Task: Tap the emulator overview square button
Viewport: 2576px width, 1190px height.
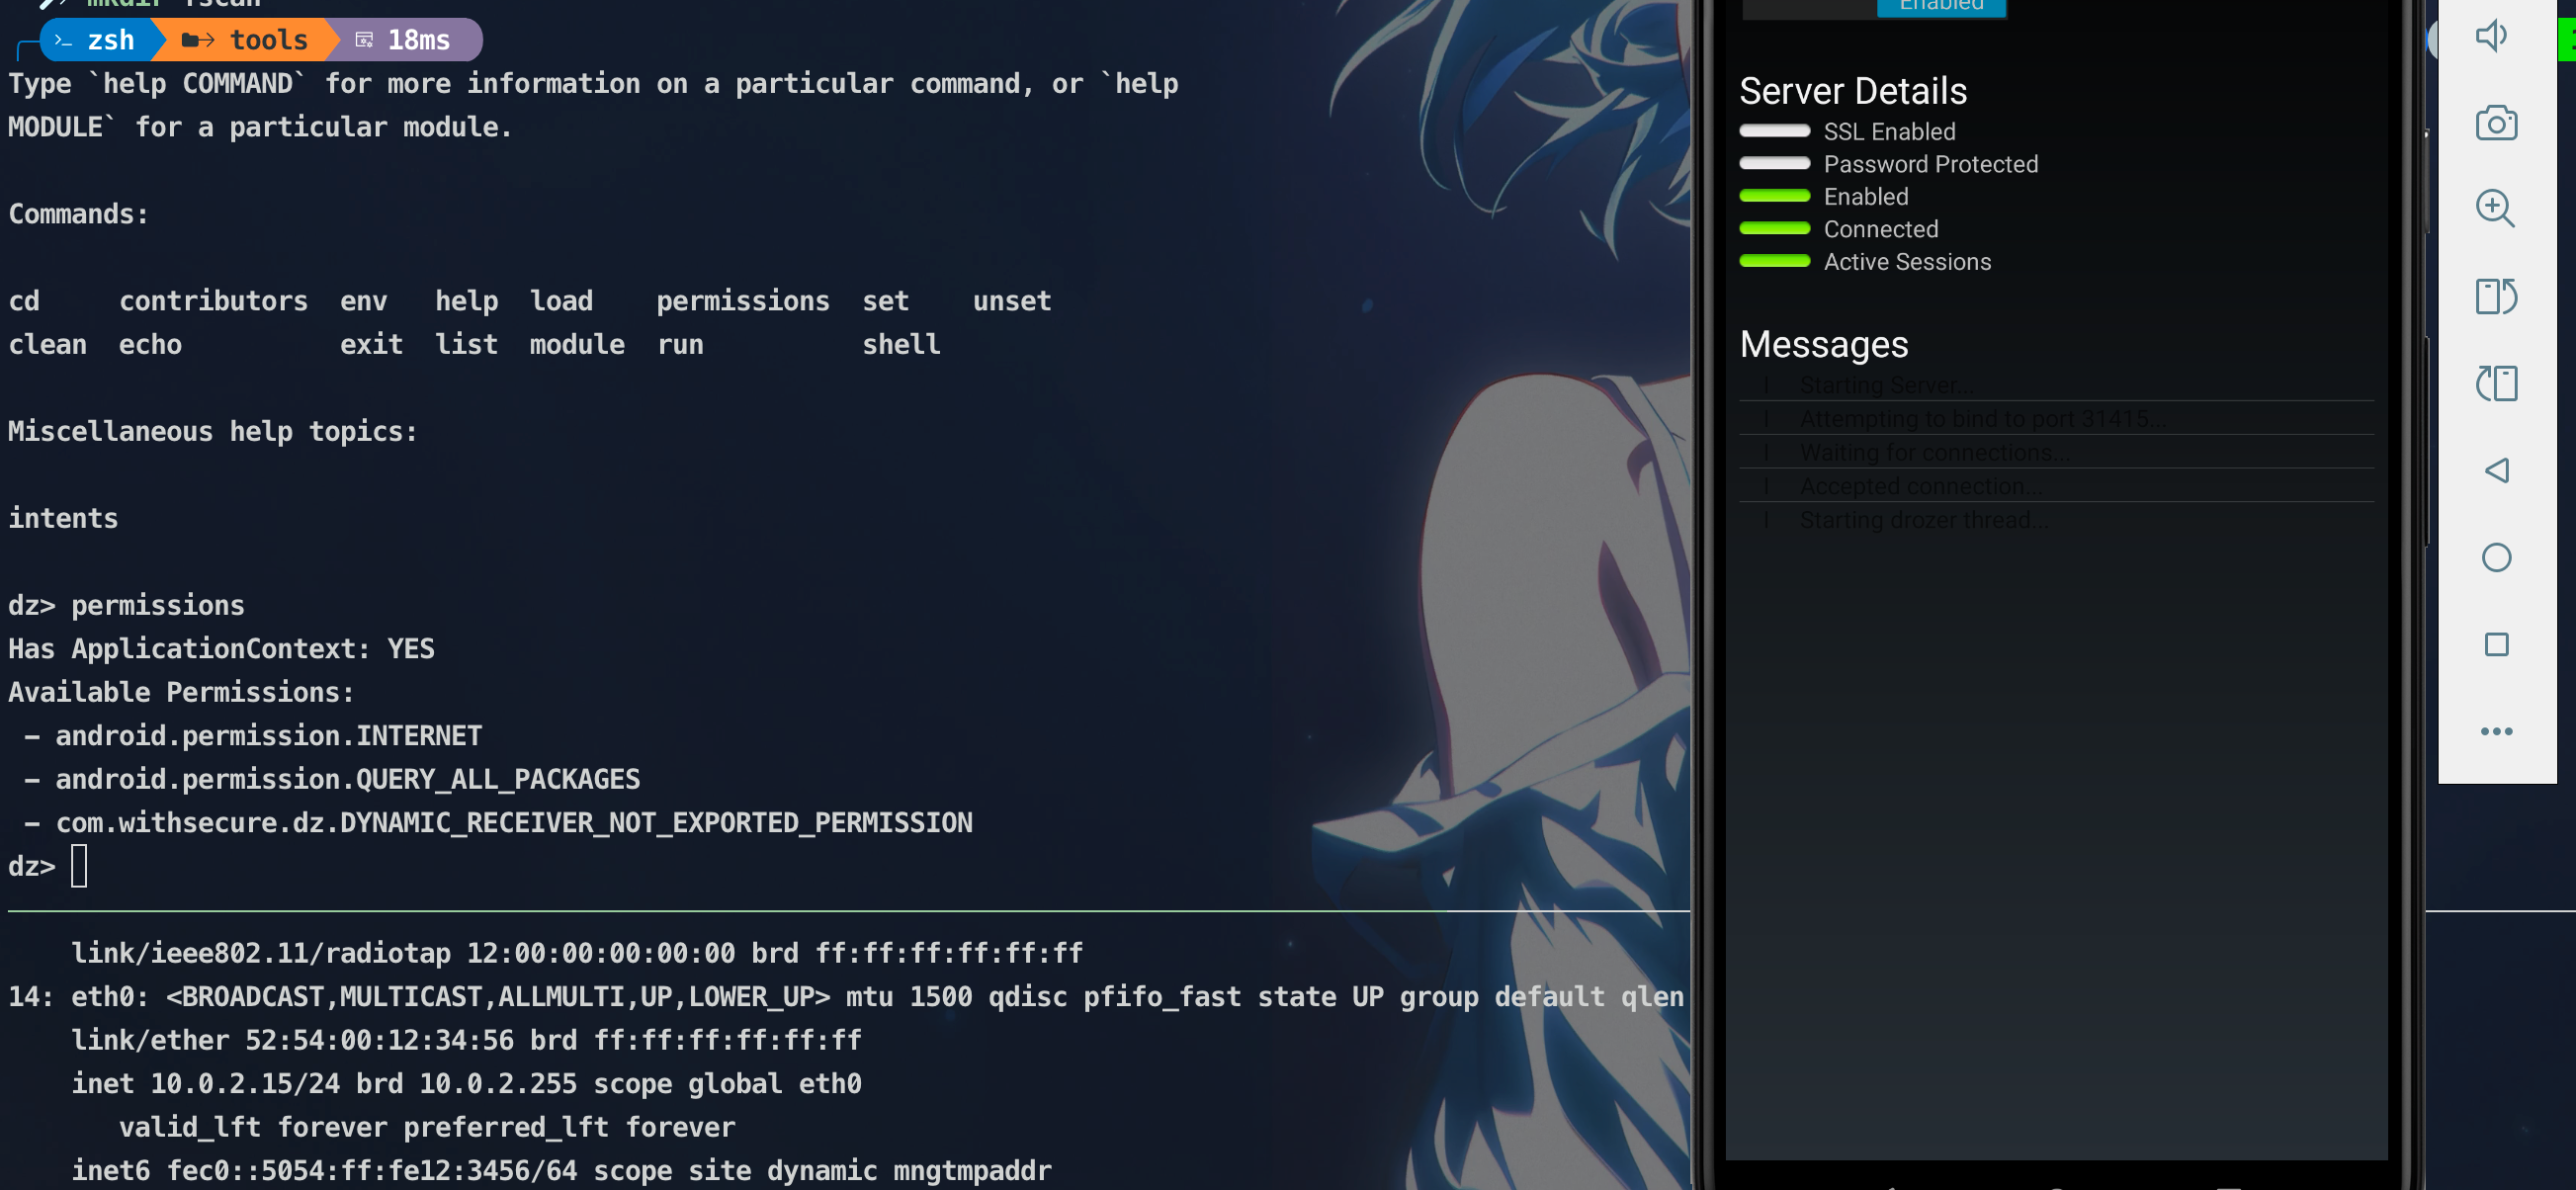Action: [x=2496, y=644]
